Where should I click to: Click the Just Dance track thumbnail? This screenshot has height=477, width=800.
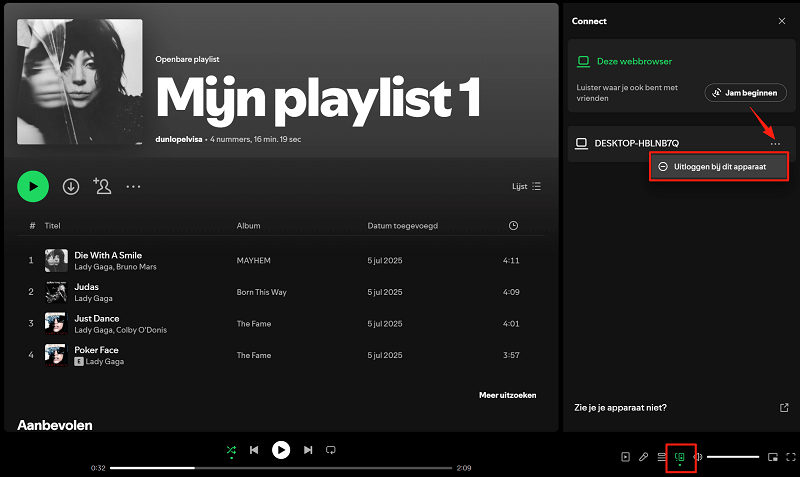pyautogui.click(x=56, y=323)
